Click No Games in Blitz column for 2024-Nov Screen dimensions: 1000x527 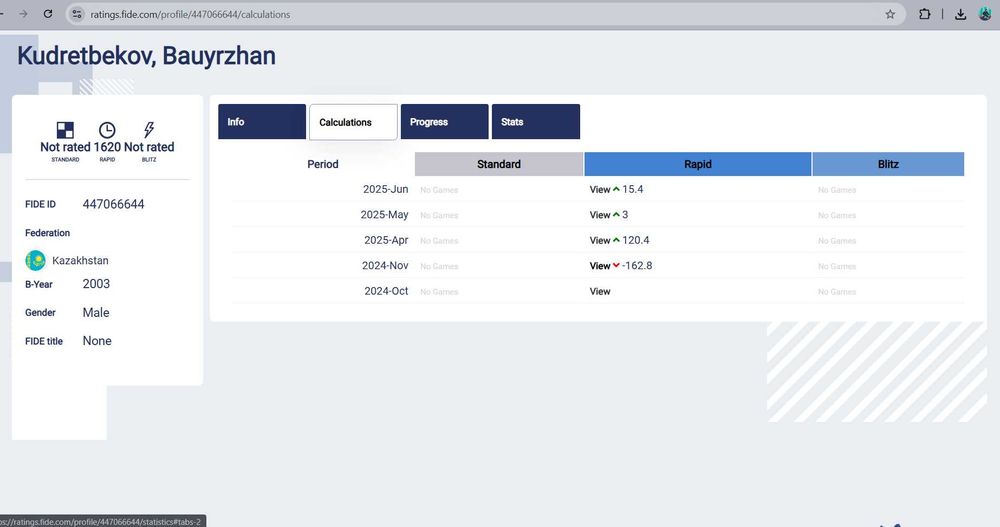[x=837, y=267]
